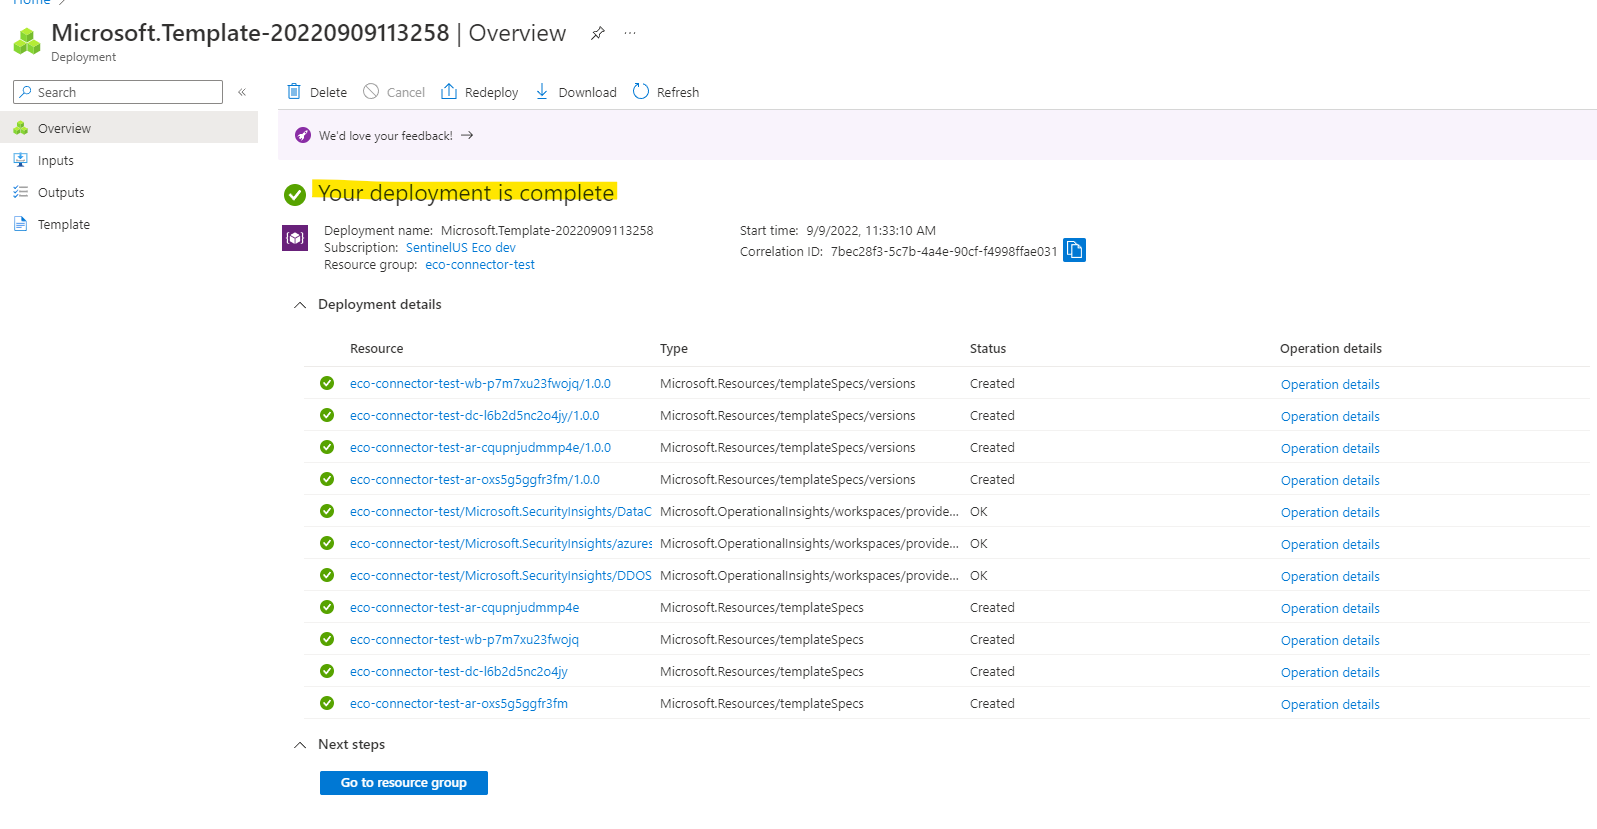The image size is (1597, 829).
Task: Click the Delete trash icon
Action: (294, 91)
